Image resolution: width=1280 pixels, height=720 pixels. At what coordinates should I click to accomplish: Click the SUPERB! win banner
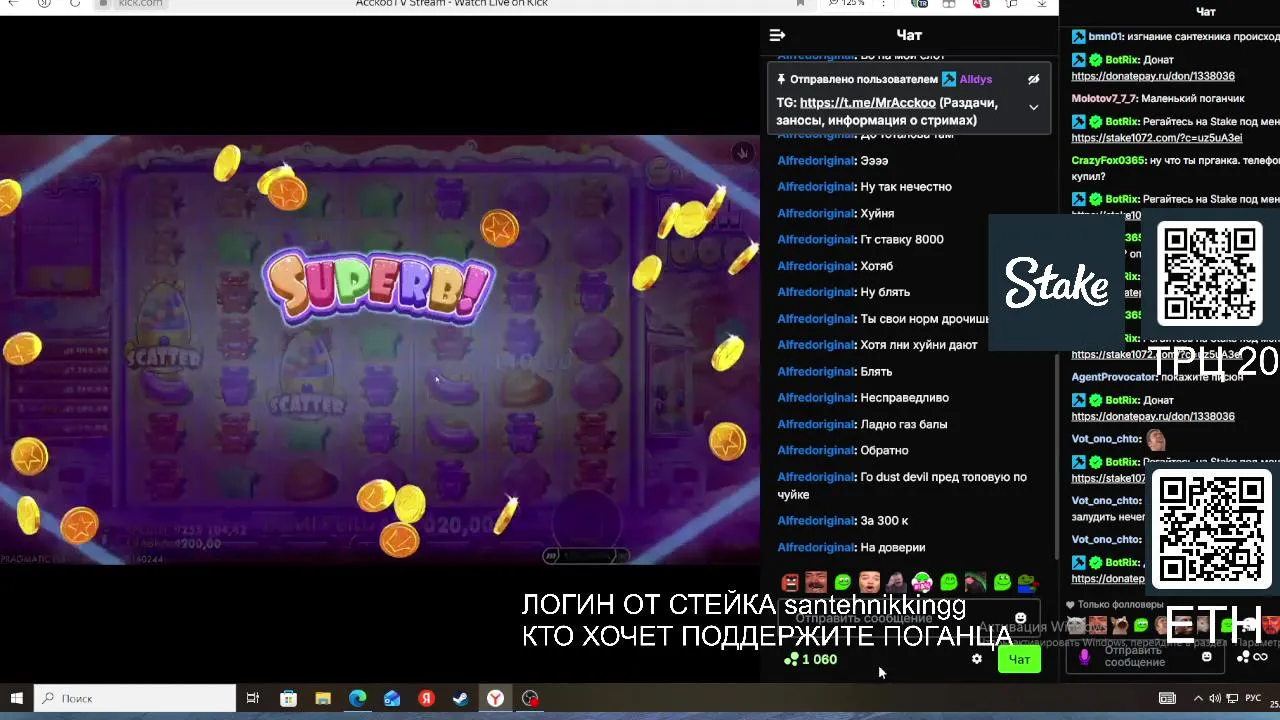coord(379,285)
